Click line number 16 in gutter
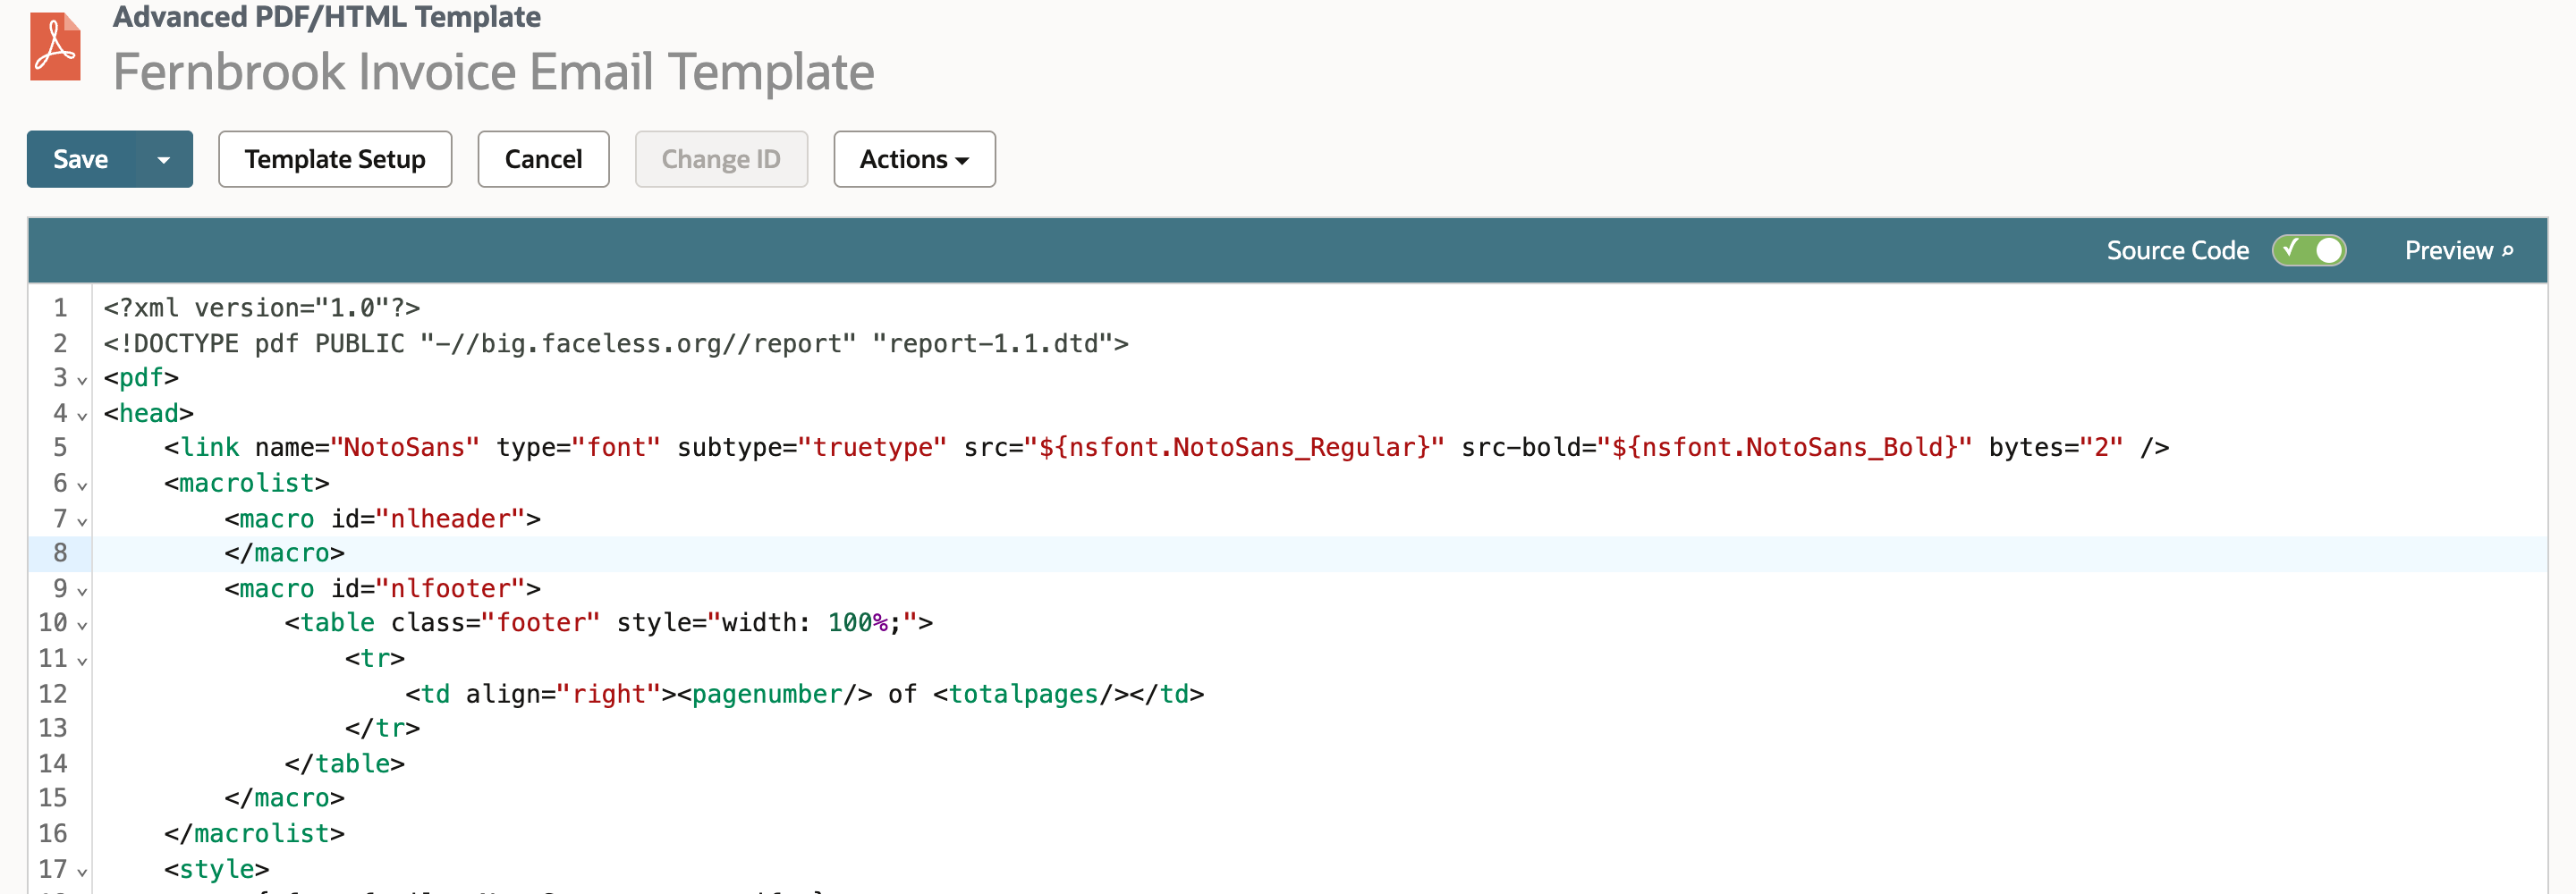Screen dimensions: 2576x894 [53, 833]
